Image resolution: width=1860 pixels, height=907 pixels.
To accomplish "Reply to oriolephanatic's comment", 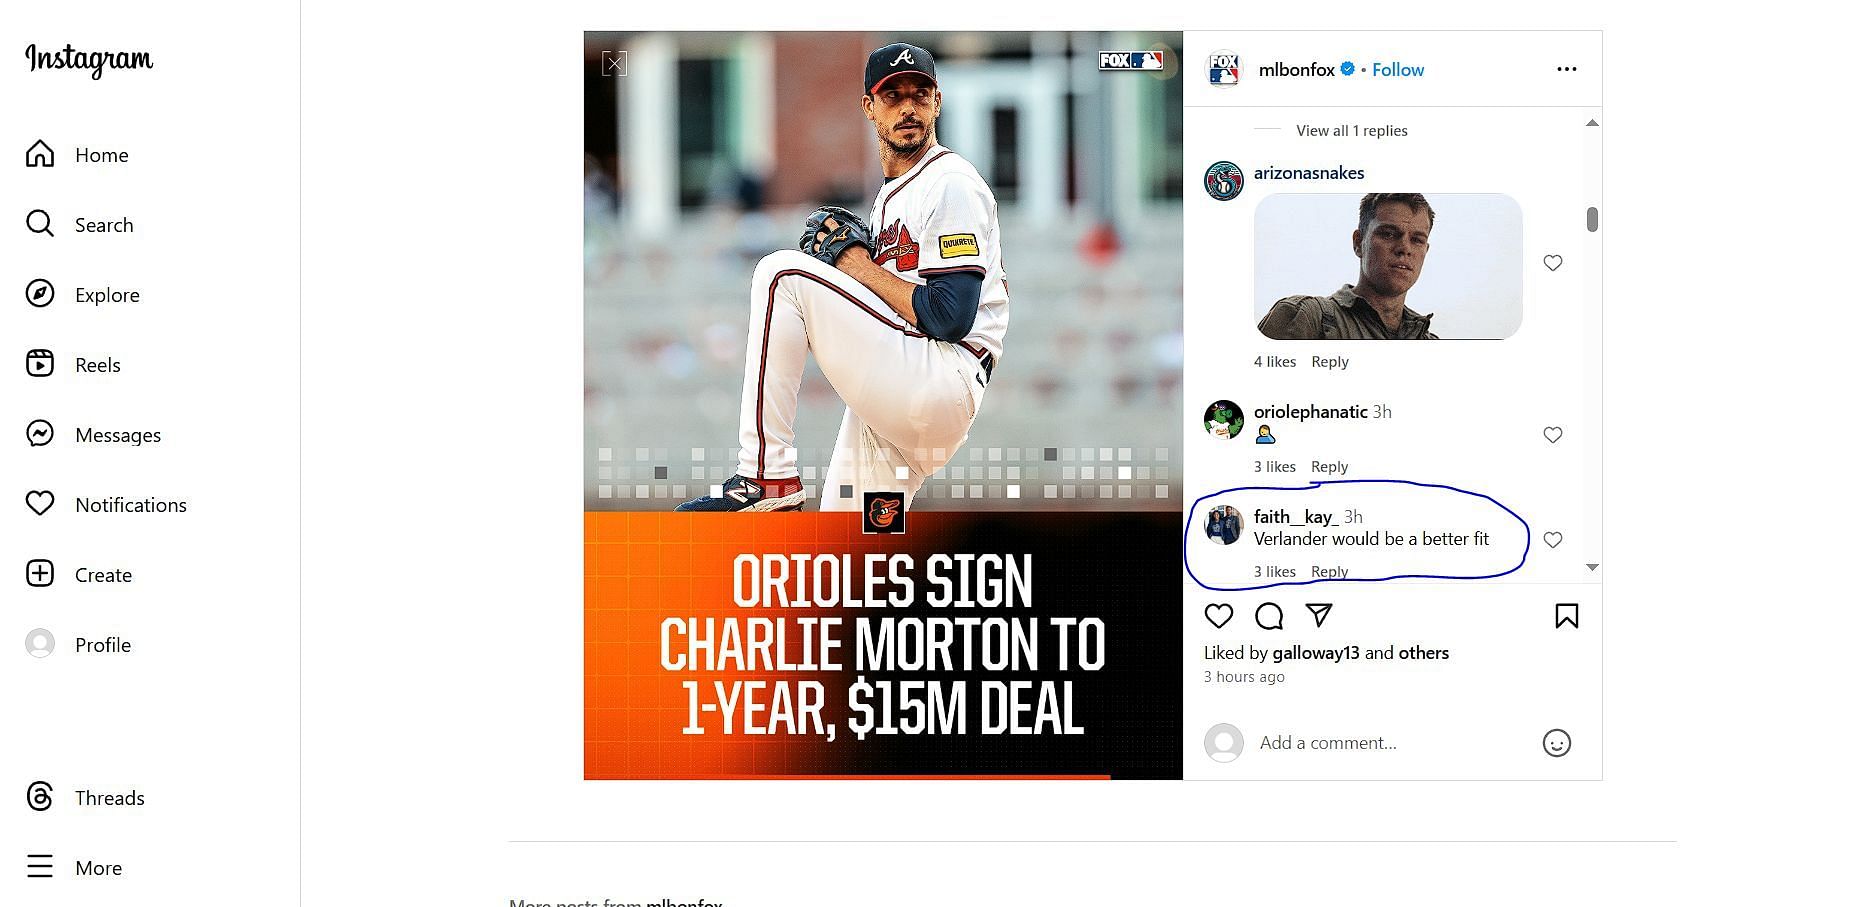I will pos(1329,467).
